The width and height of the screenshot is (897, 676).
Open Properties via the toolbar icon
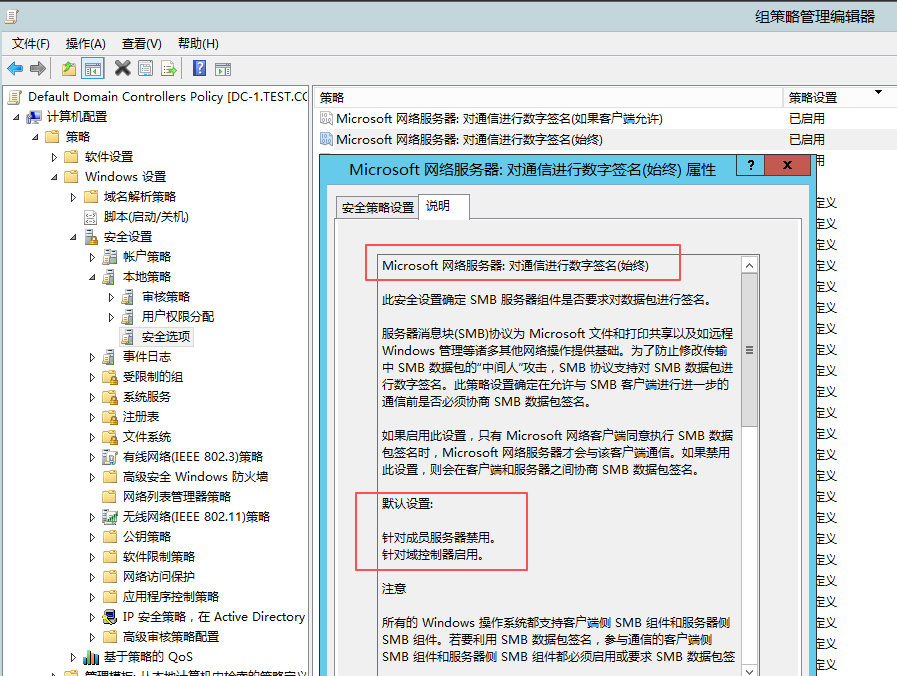(146, 69)
